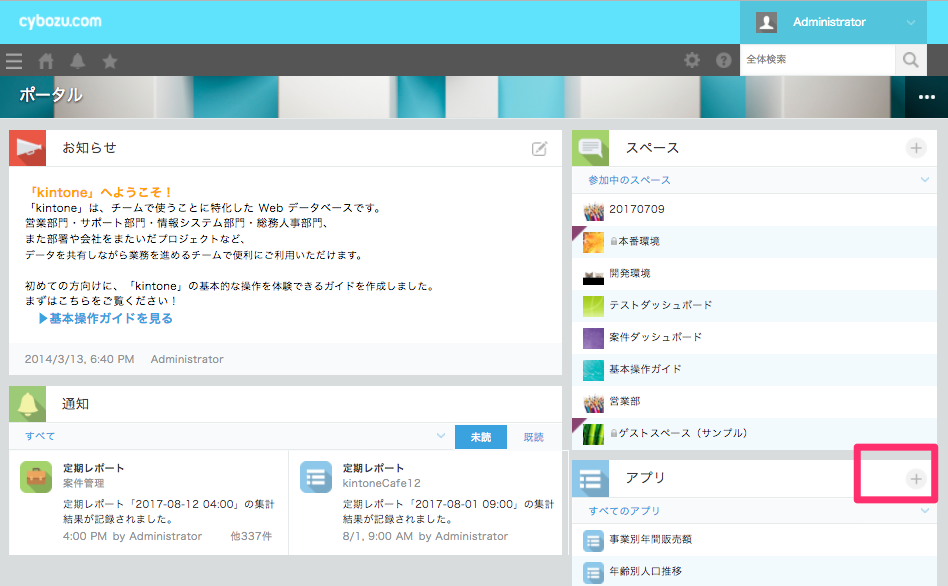Open settings gear icon
Image resolution: width=948 pixels, height=586 pixels.
point(692,60)
